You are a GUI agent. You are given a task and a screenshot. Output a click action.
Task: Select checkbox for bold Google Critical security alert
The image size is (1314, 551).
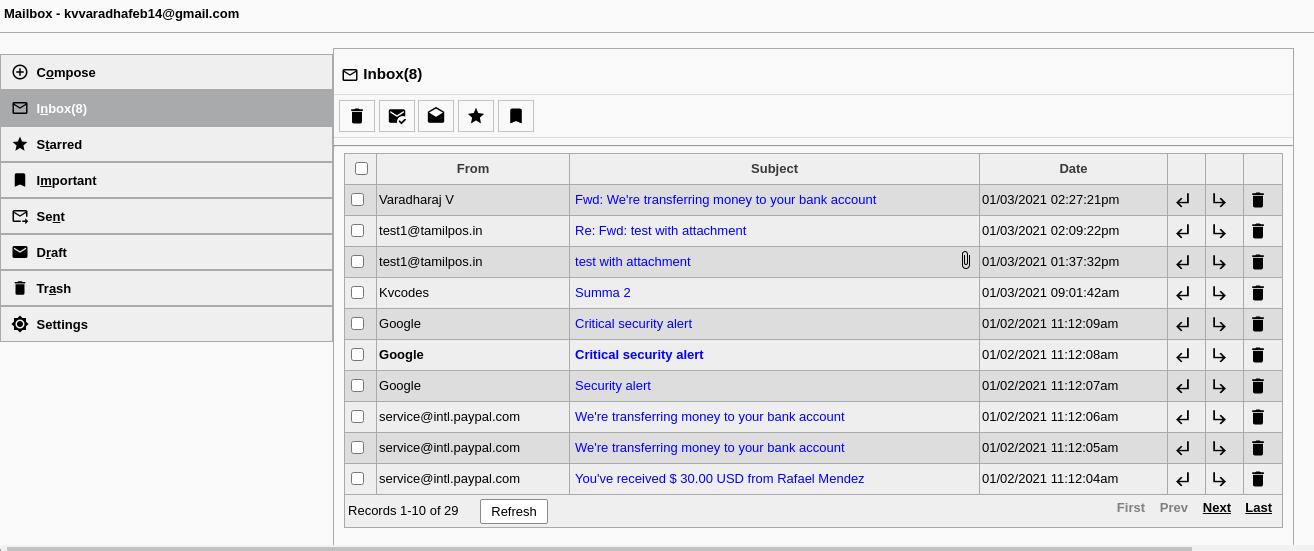(x=358, y=355)
